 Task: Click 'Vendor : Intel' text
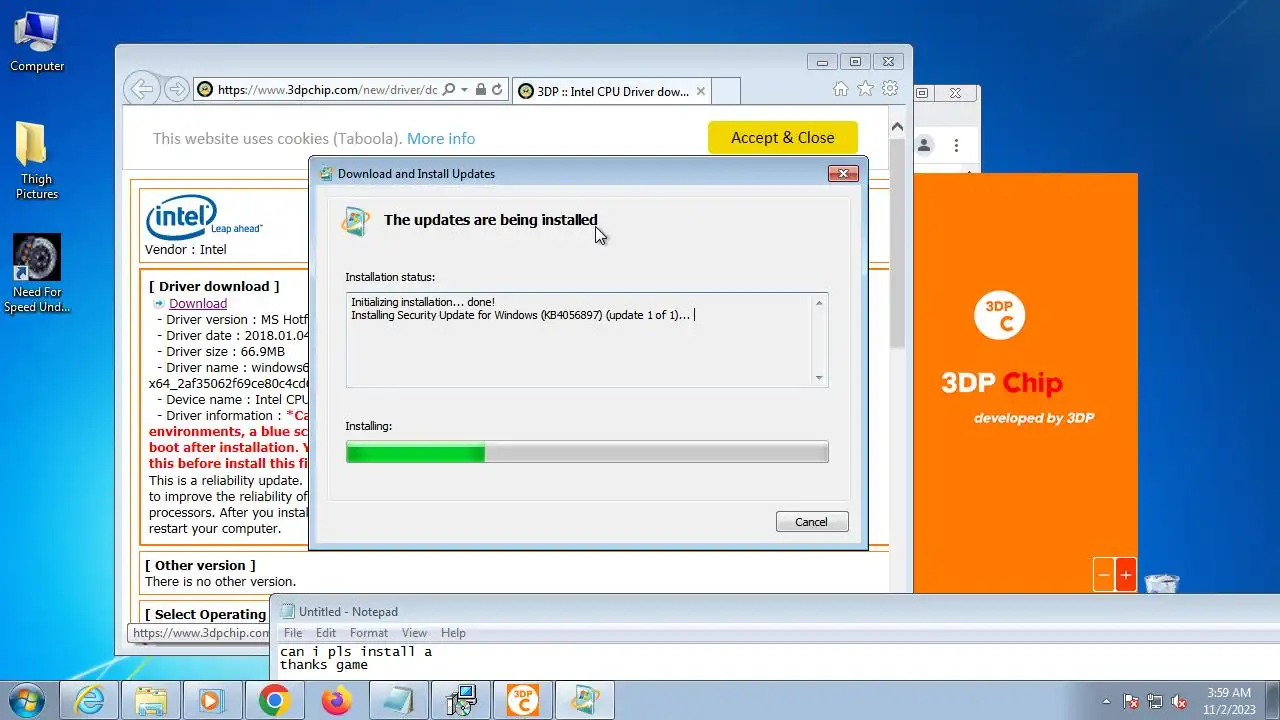tap(186, 250)
